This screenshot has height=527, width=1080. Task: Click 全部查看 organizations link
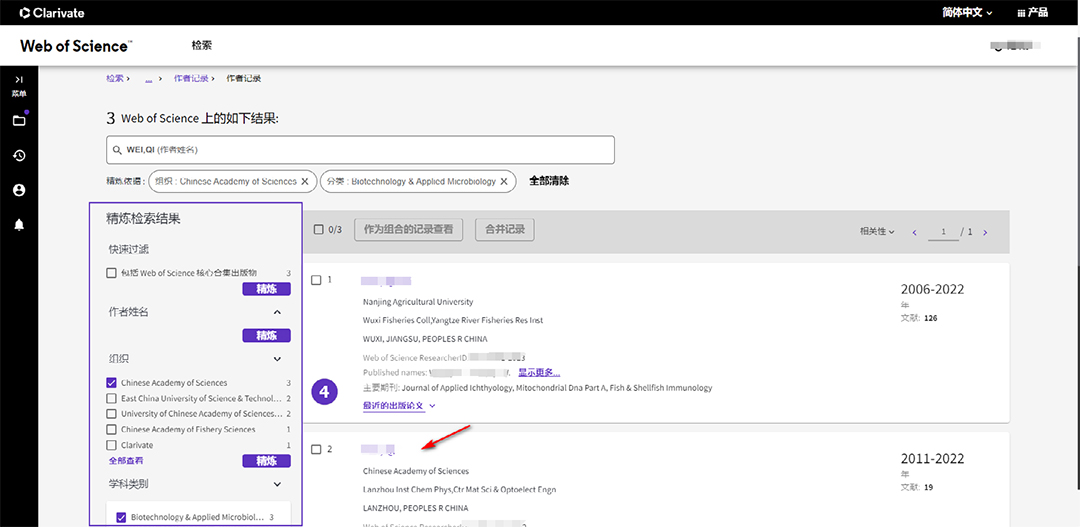click(126, 460)
